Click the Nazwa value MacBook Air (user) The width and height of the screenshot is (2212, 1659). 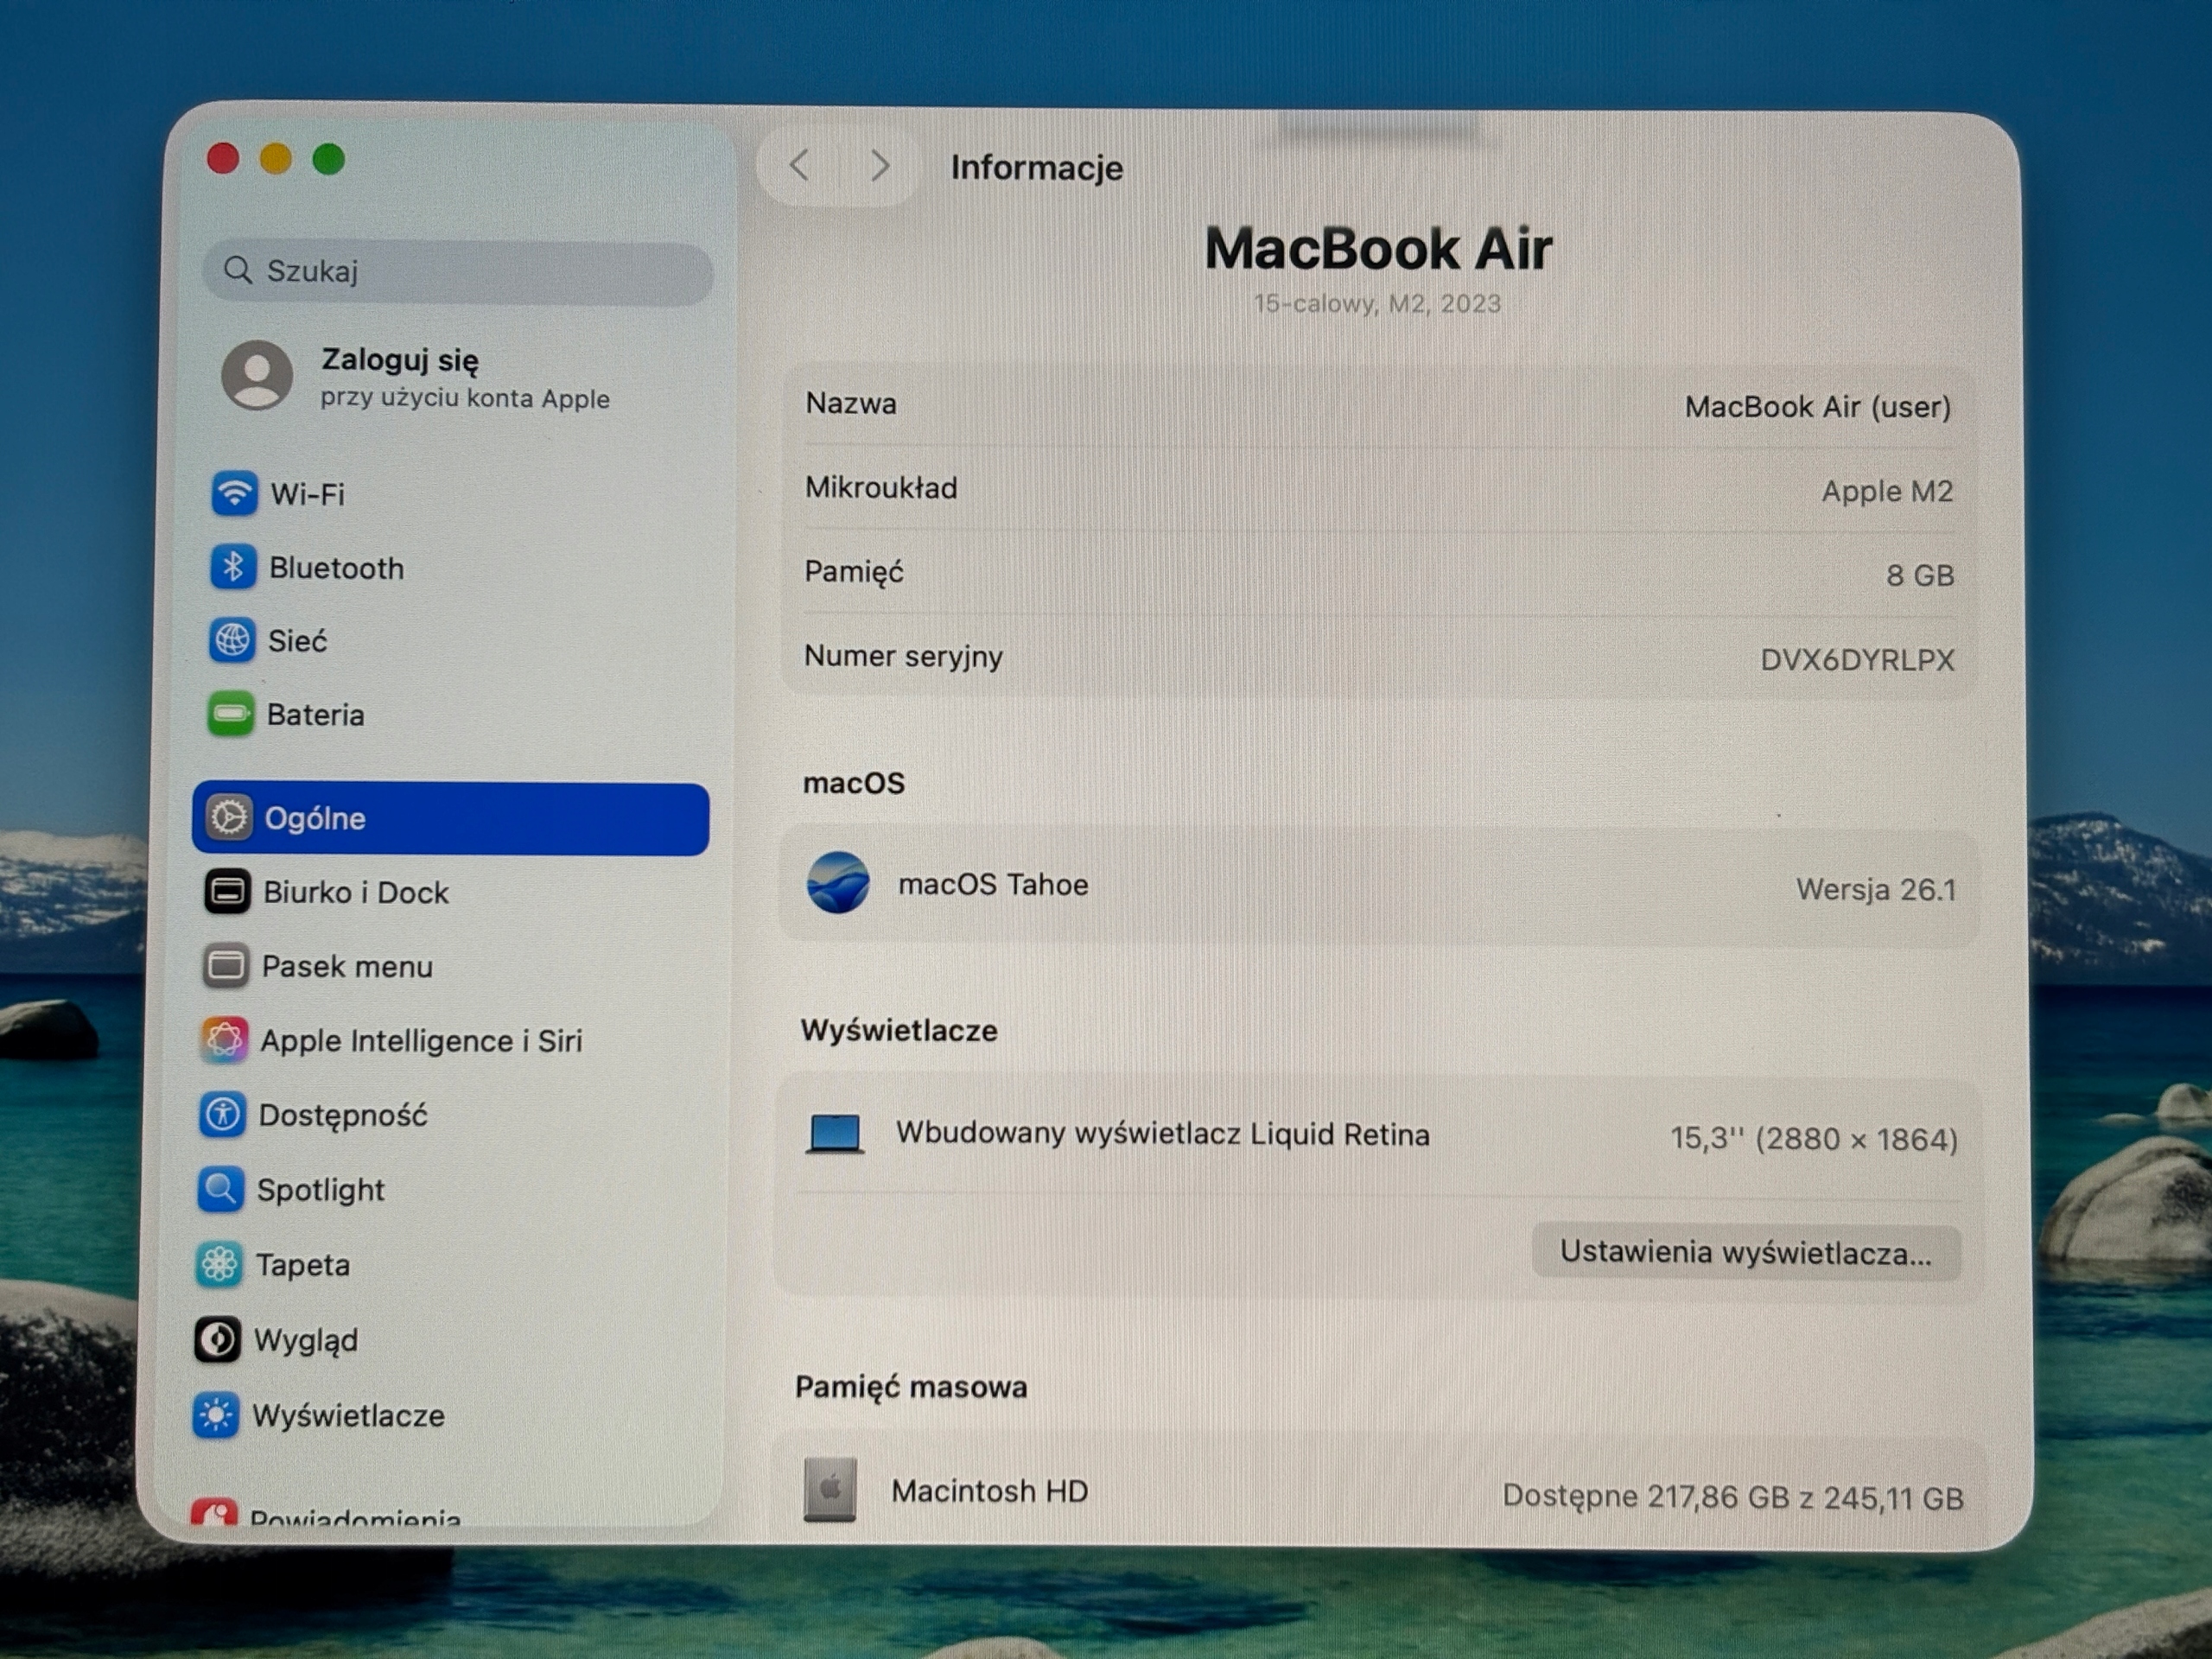click(x=1818, y=407)
